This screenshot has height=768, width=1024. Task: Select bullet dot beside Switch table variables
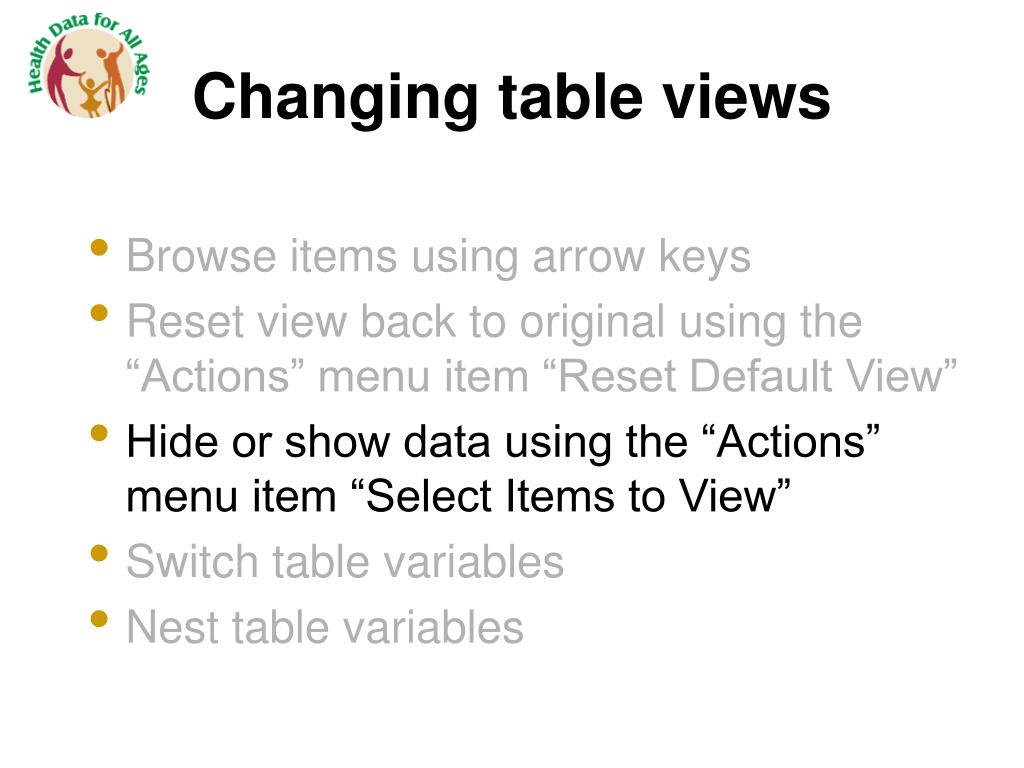(99, 553)
